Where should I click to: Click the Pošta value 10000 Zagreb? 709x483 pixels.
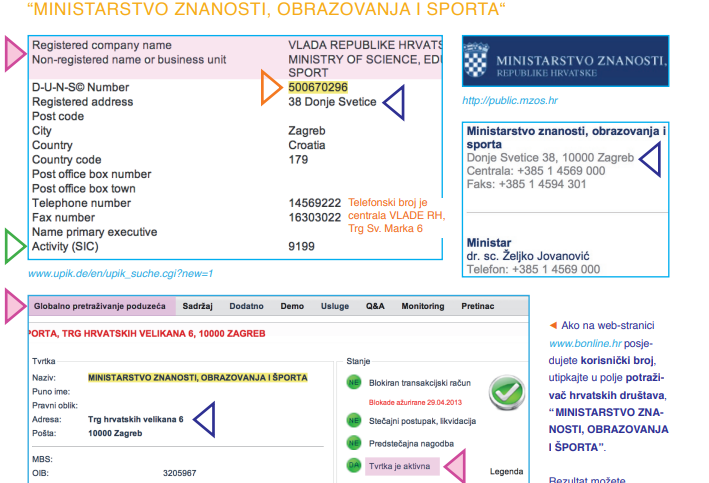115,433
